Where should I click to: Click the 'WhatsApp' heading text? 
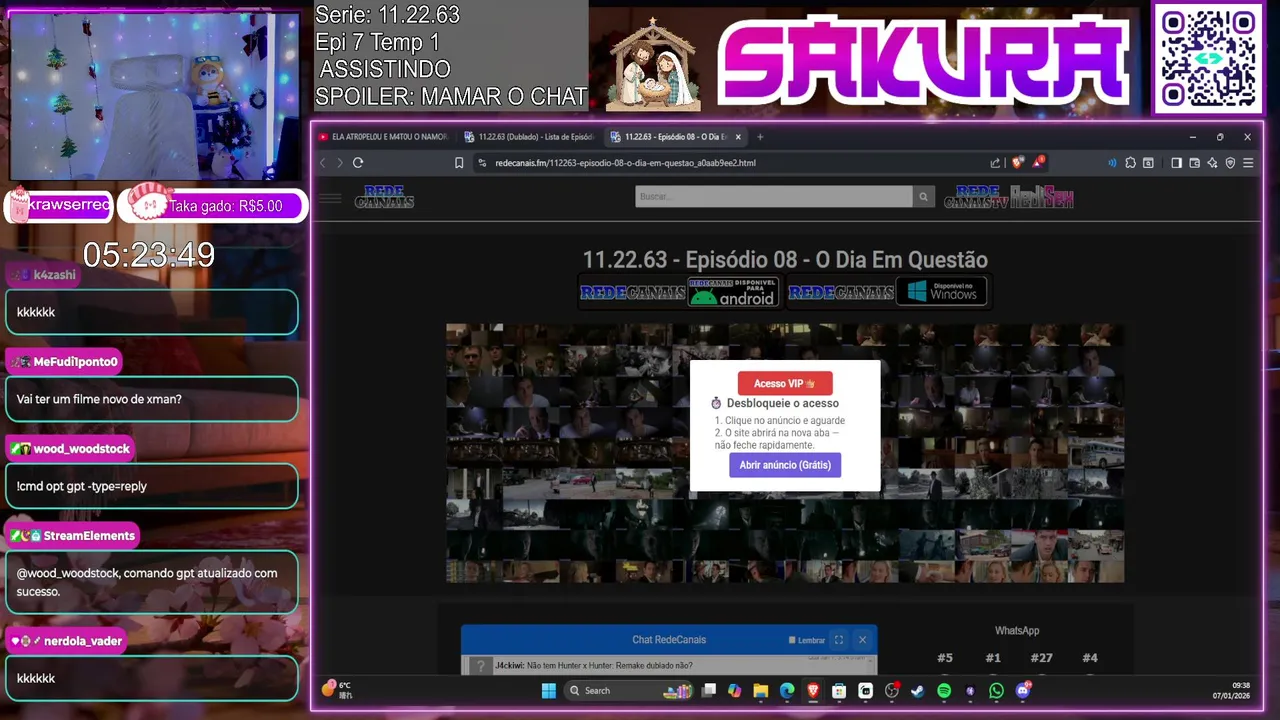click(x=1017, y=631)
